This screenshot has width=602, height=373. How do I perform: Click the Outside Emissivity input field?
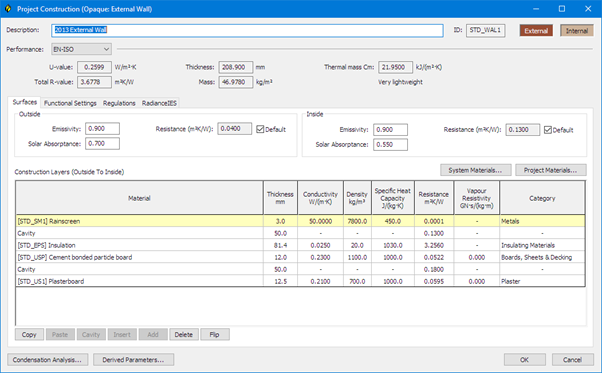tap(102, 129)
